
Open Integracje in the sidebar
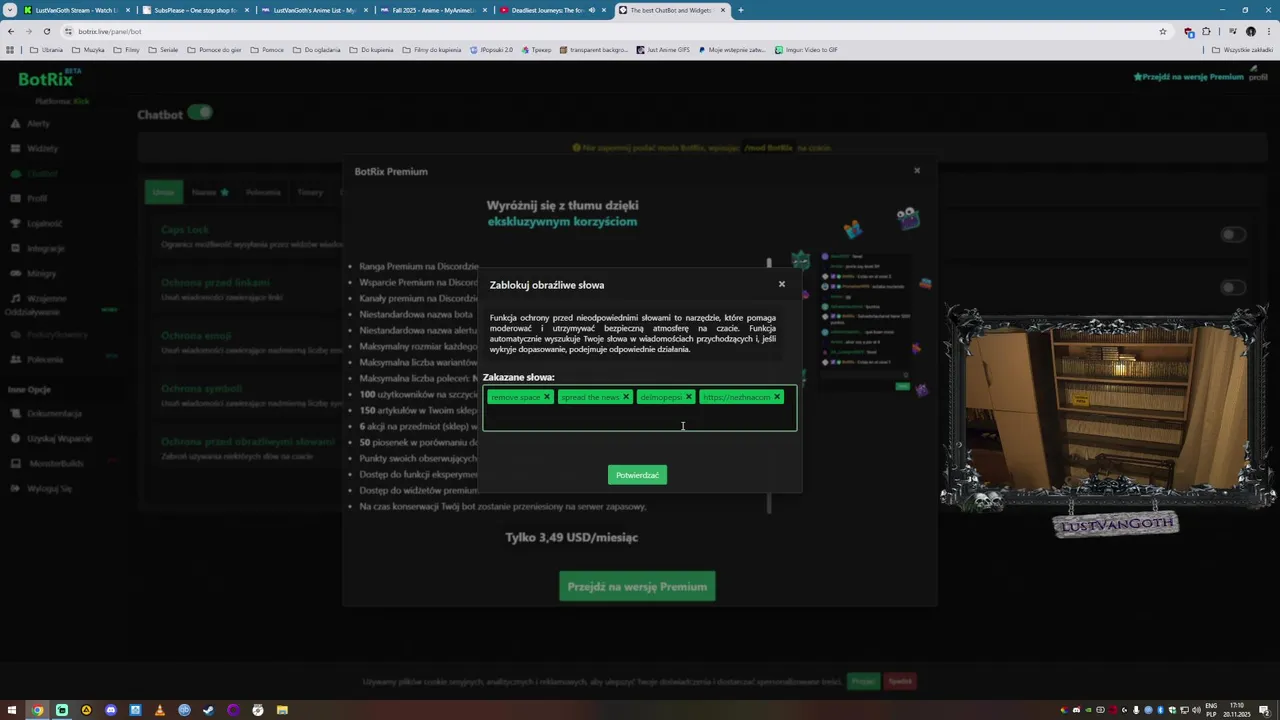tap(37, 248)
